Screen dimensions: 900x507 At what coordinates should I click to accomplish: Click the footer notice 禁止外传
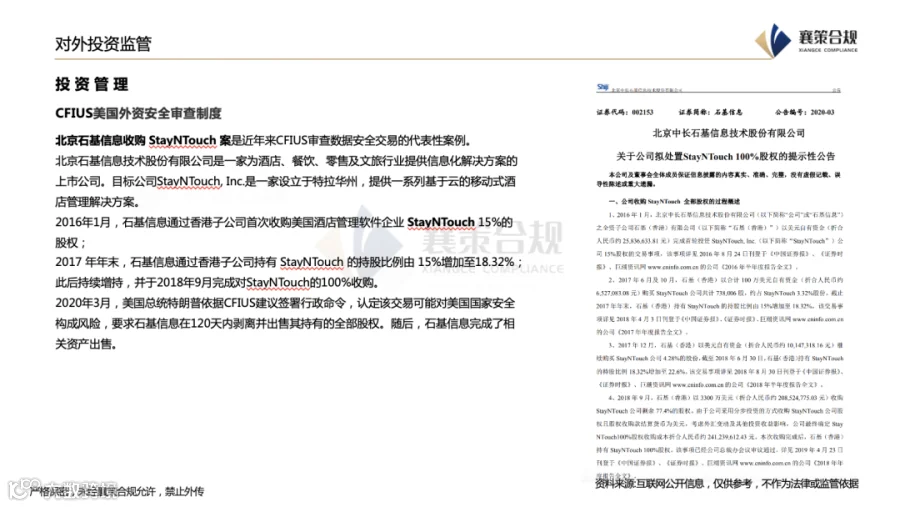184,491
